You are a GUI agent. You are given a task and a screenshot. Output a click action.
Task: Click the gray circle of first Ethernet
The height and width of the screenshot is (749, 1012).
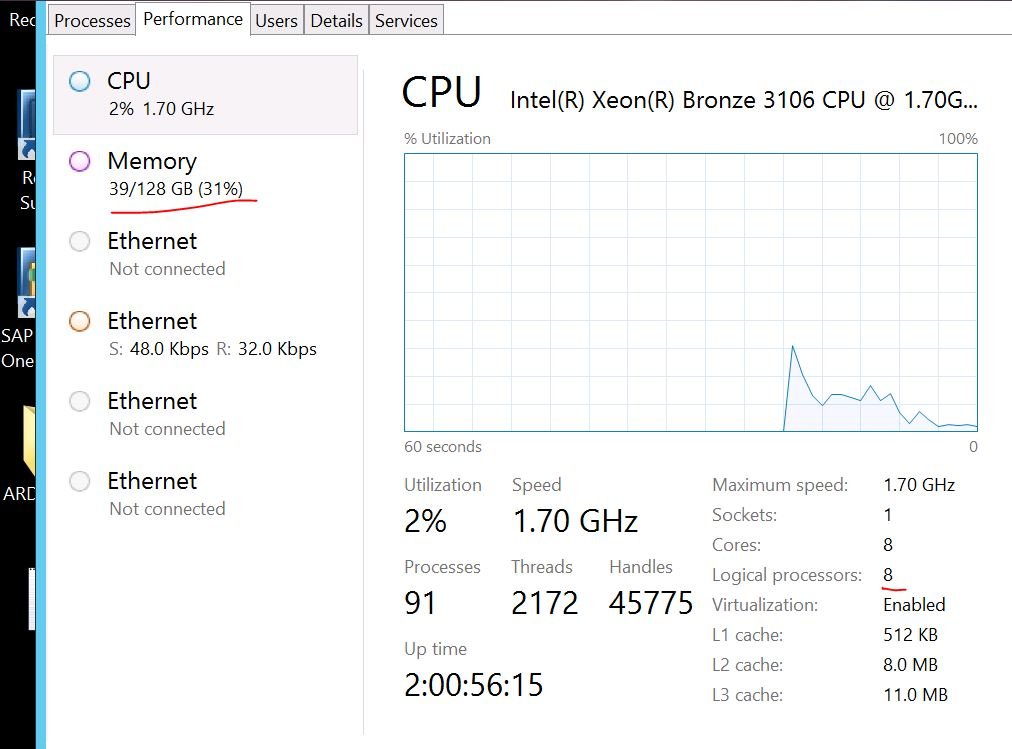(x=79, y=241)
